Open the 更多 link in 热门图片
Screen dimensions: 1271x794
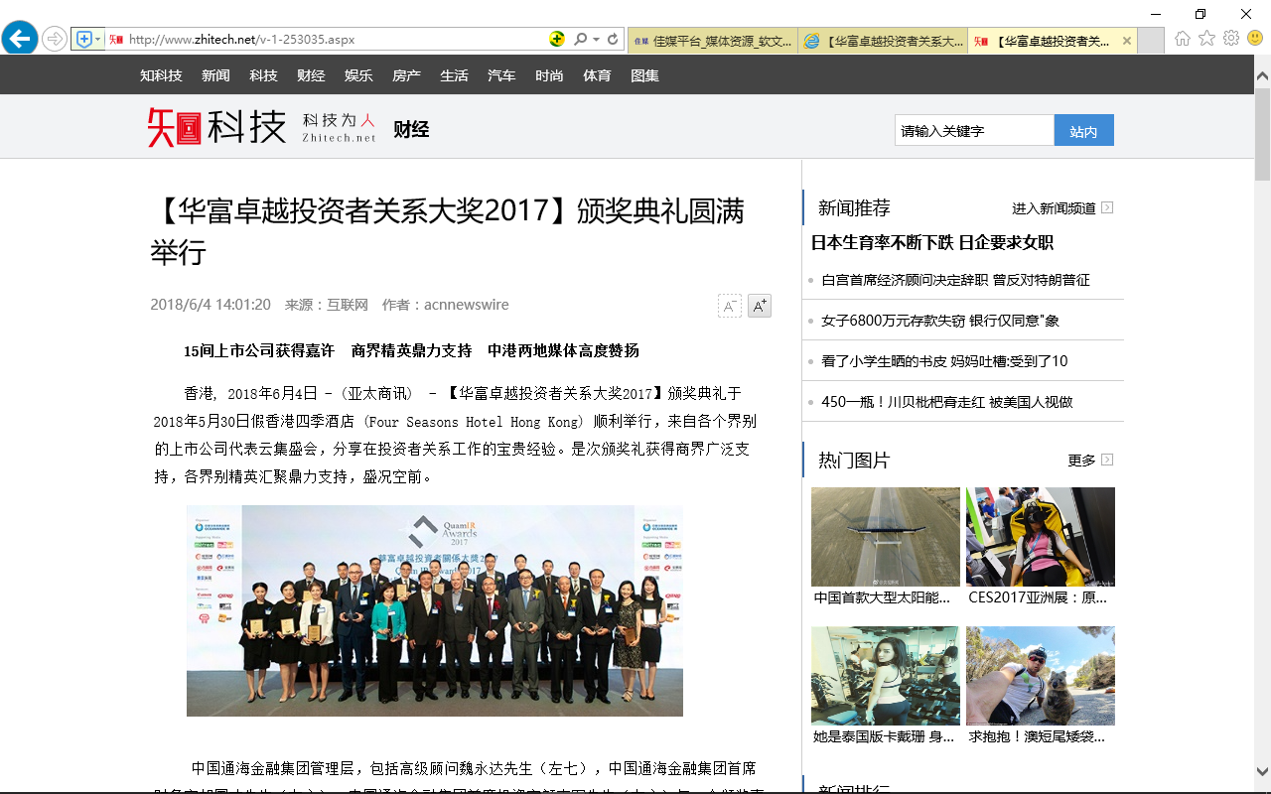1082,460
